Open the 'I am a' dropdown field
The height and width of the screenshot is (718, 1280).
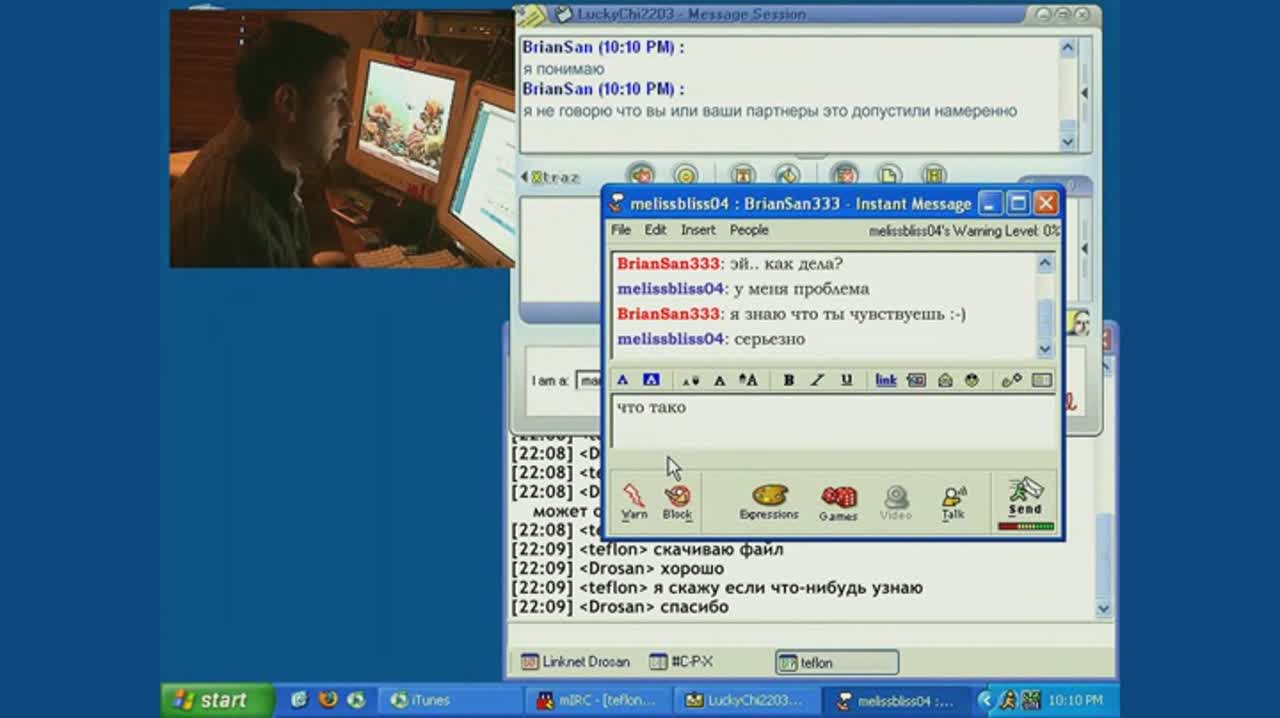590,381
